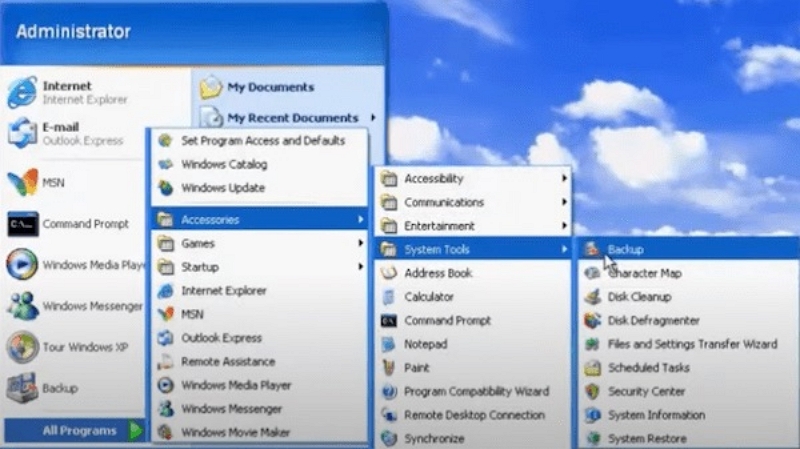Screen dimensions: 800x449
Task: Click Tour Windows XP icon
Action: point(22,347)
